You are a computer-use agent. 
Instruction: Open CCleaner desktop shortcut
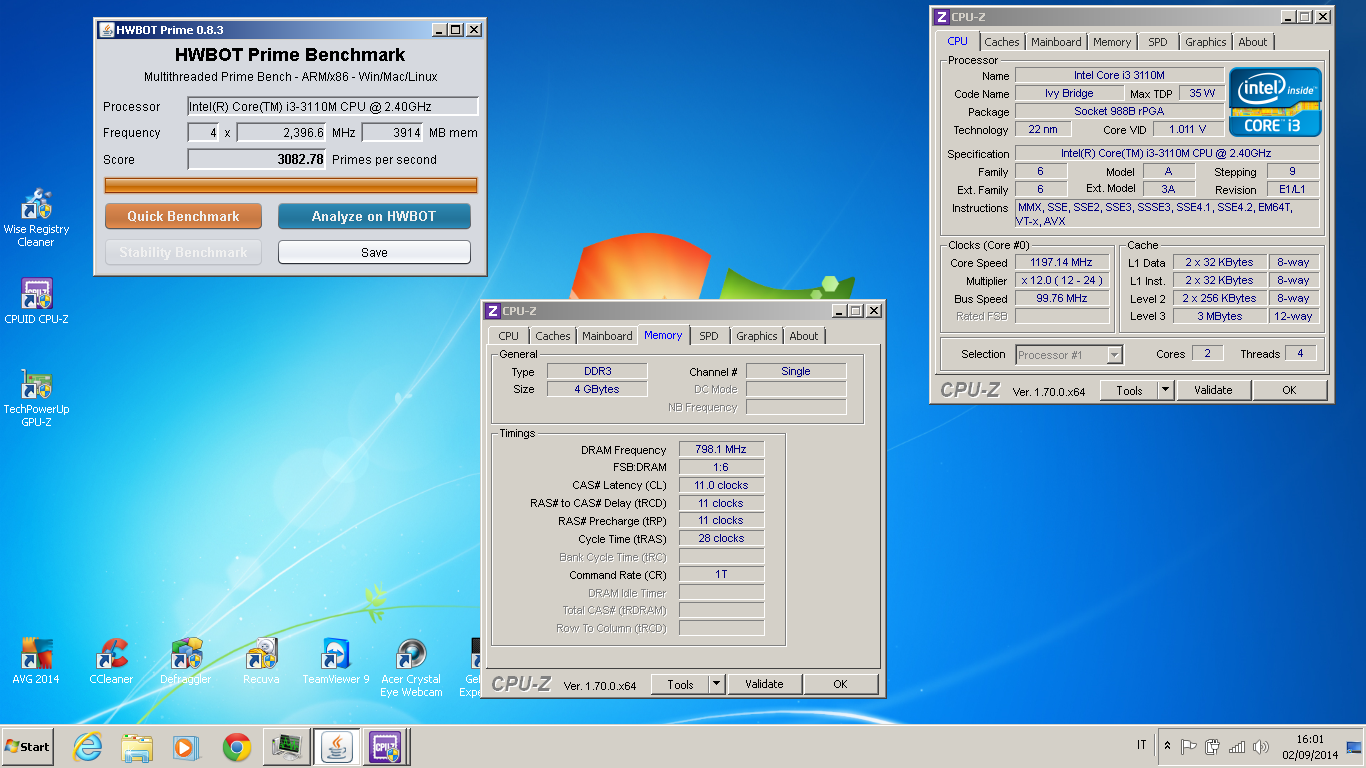[x=111, y=662]
